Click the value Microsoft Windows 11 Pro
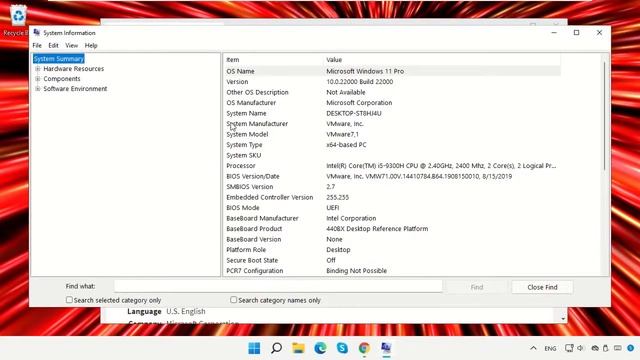The image size is (640, 360). 365,71
